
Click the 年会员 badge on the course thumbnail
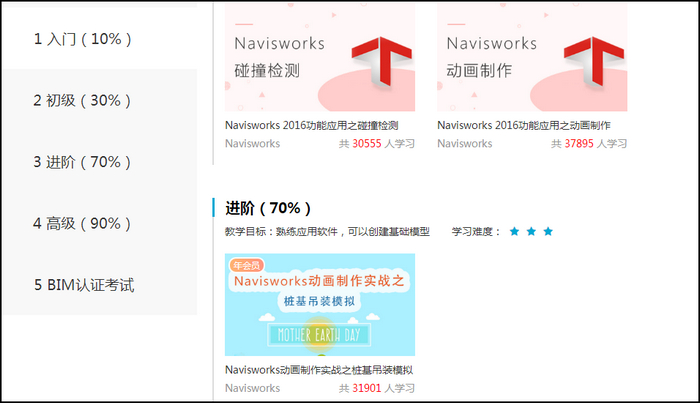click(246, 265)
